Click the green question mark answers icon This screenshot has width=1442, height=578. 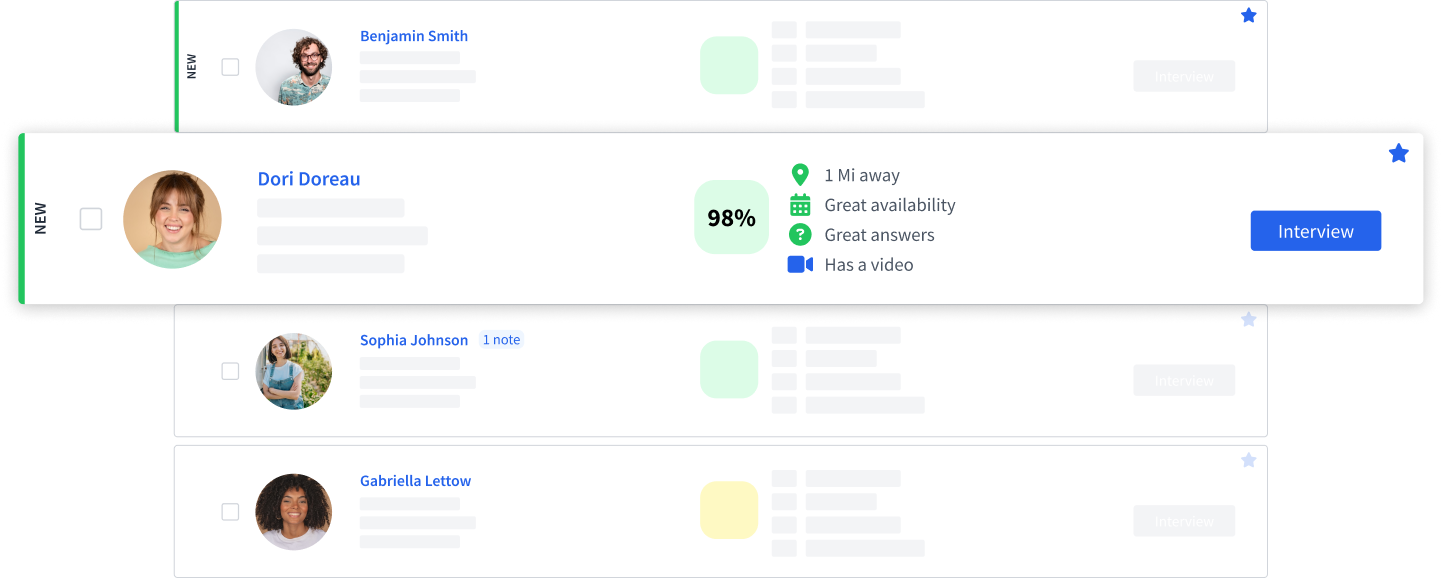point(799,235)
